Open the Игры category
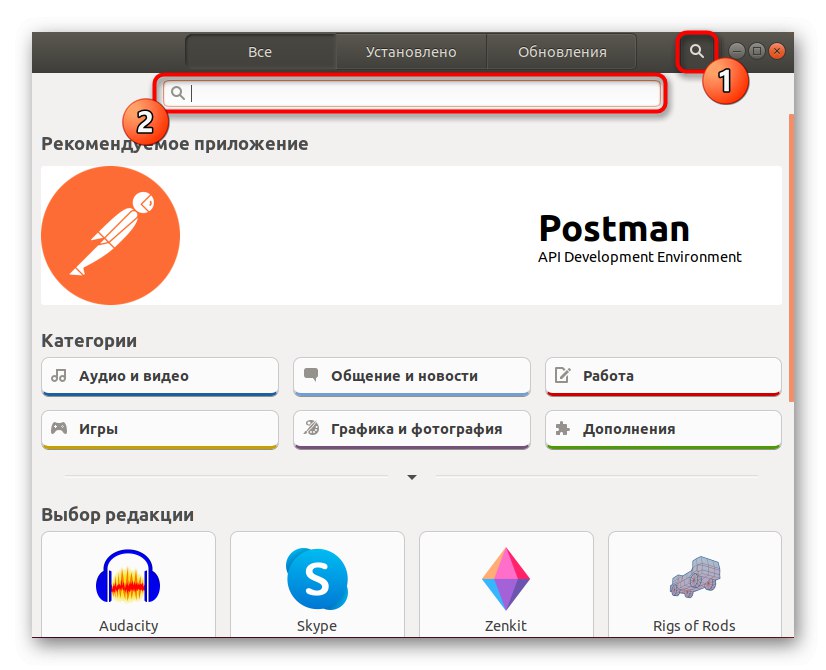The image size is (826, 670). click(159, 428)
